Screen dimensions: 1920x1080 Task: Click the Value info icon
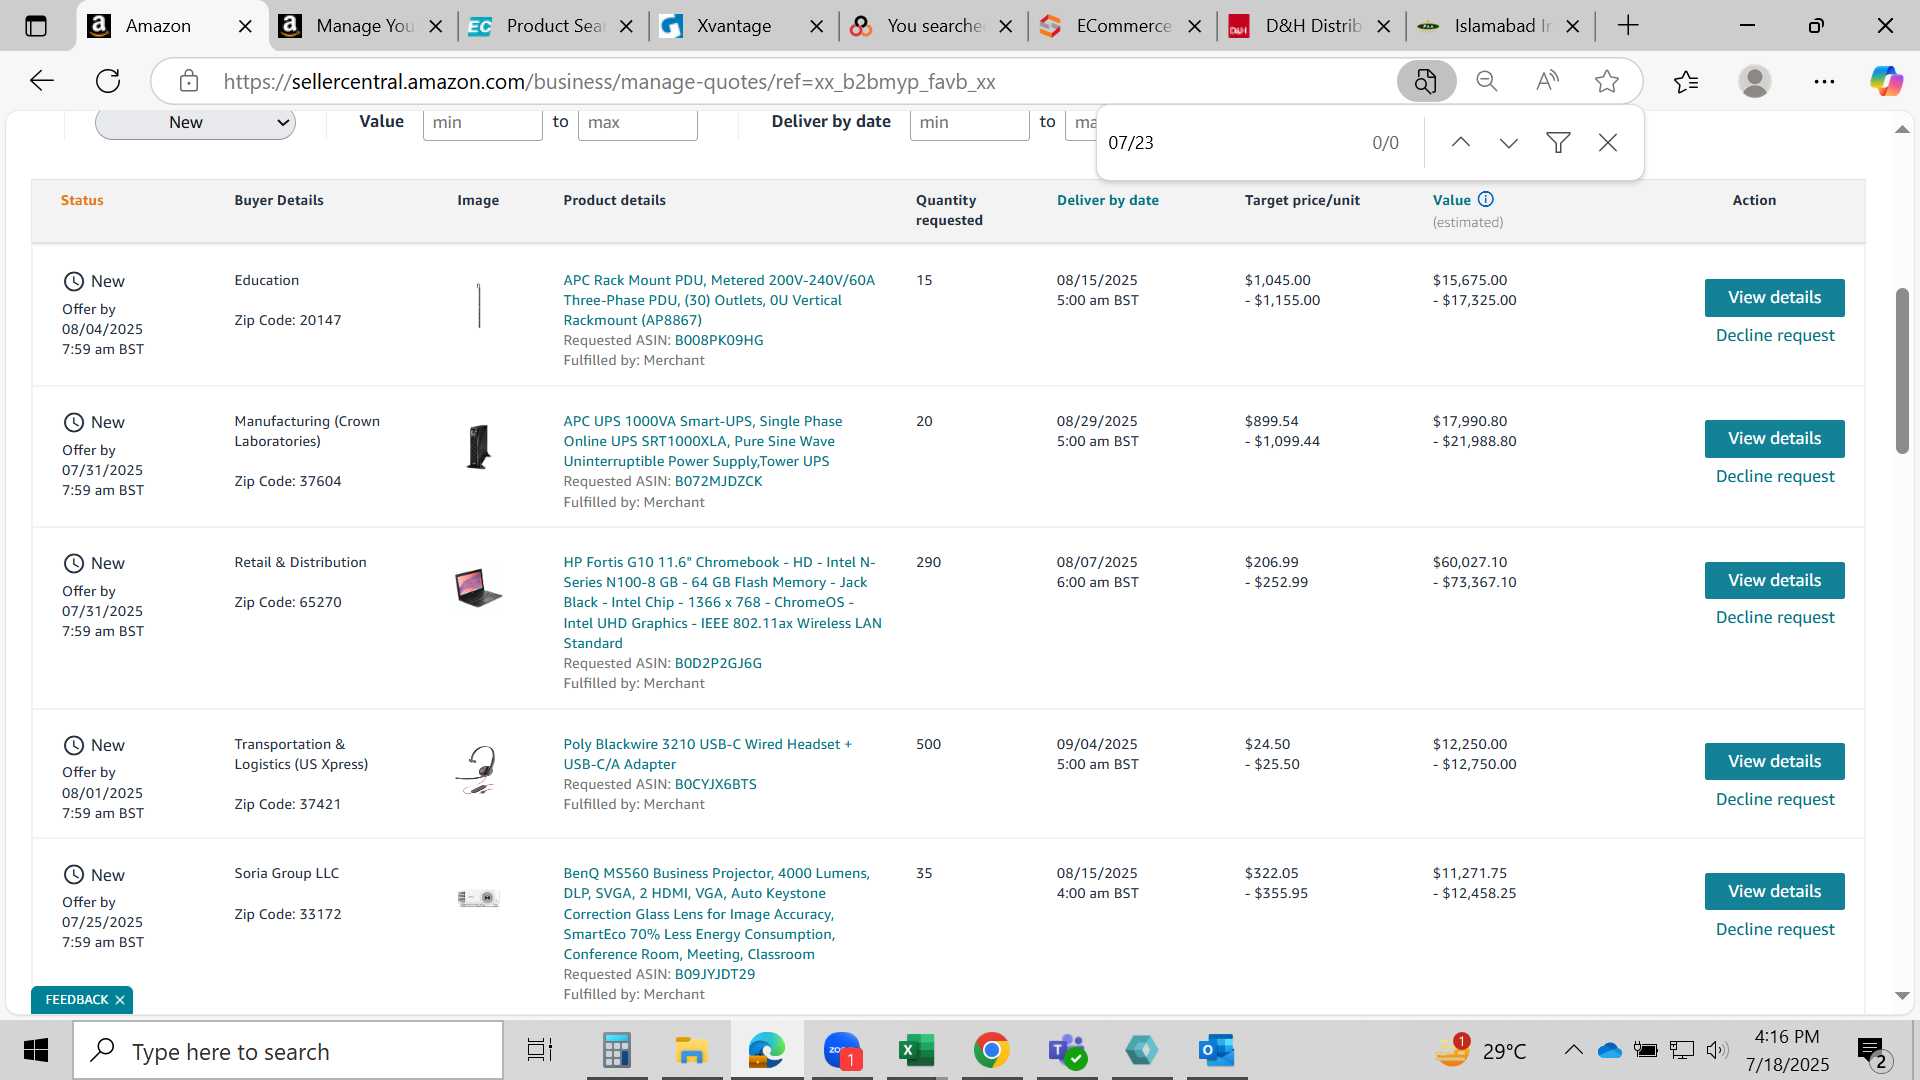pyautogui.click(x=1486, y=199)
